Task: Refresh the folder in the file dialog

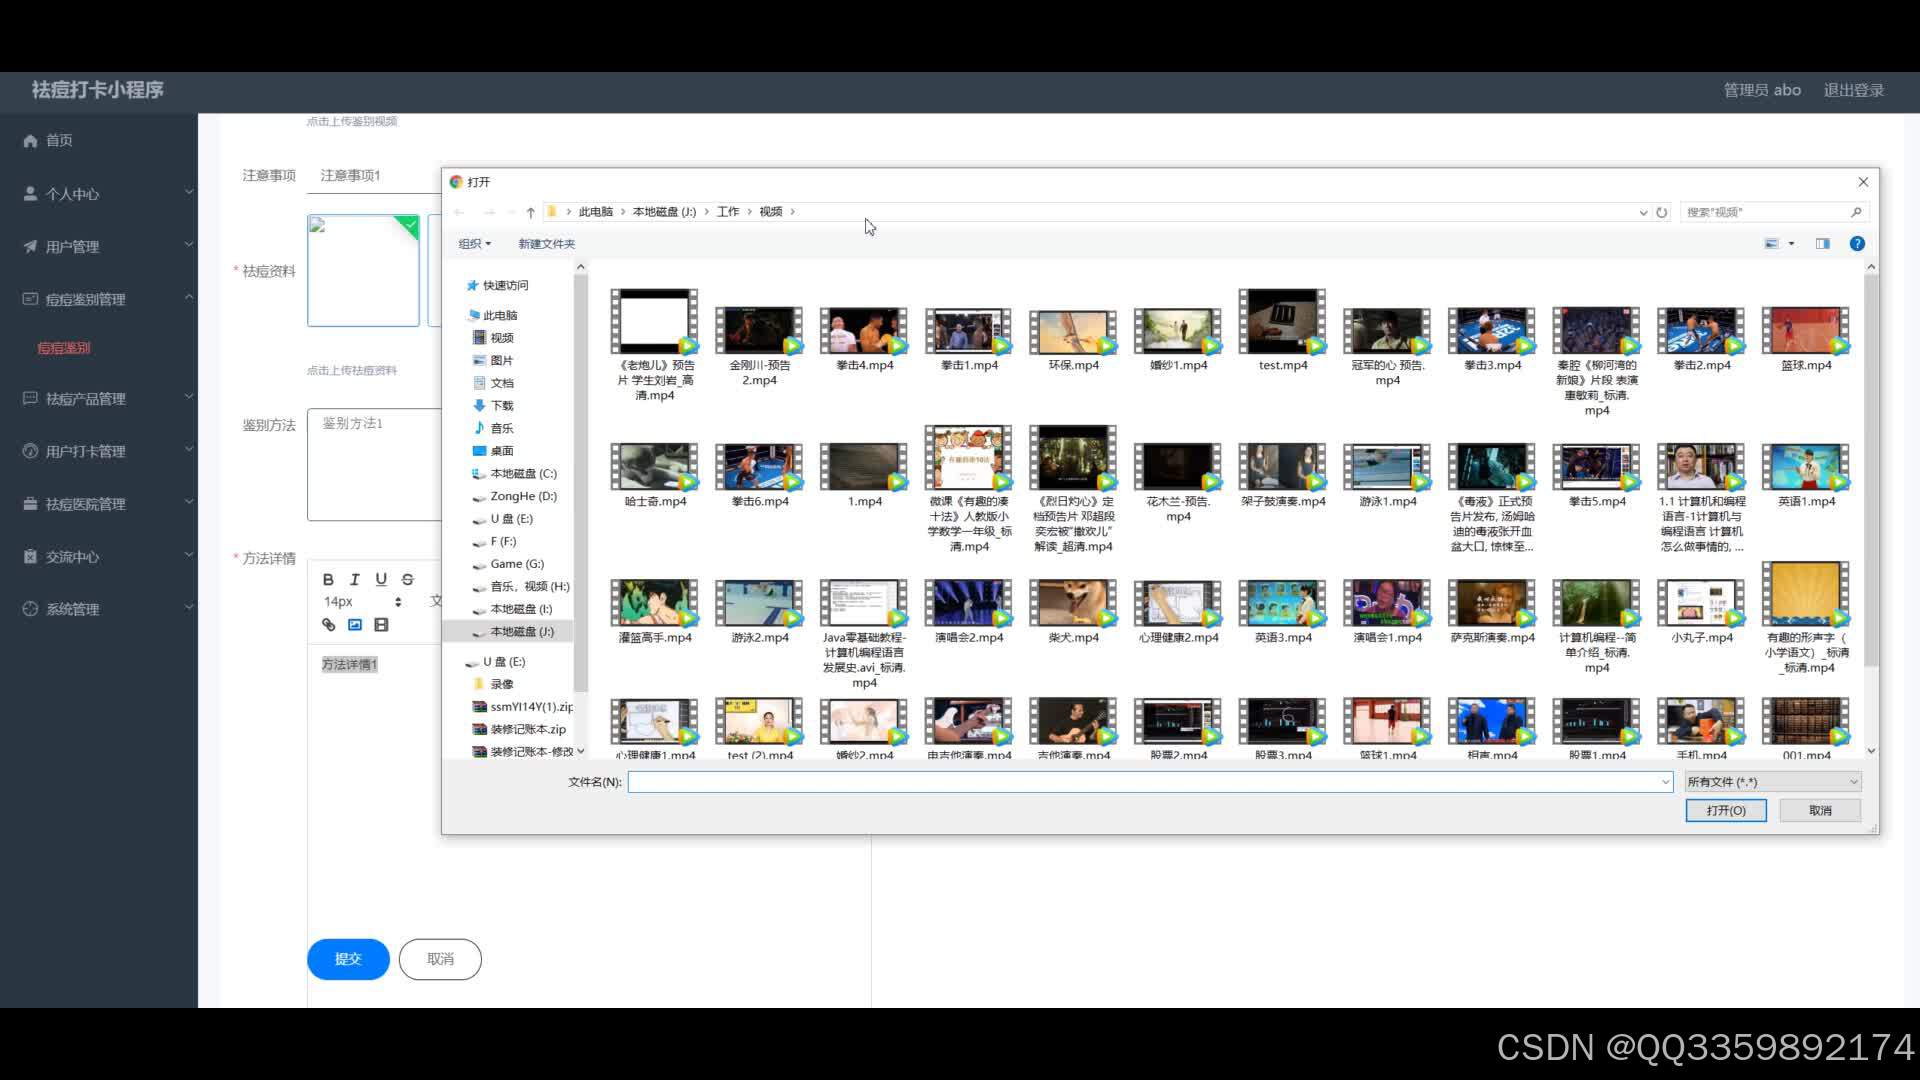Action: click(x=1662, y=212)
